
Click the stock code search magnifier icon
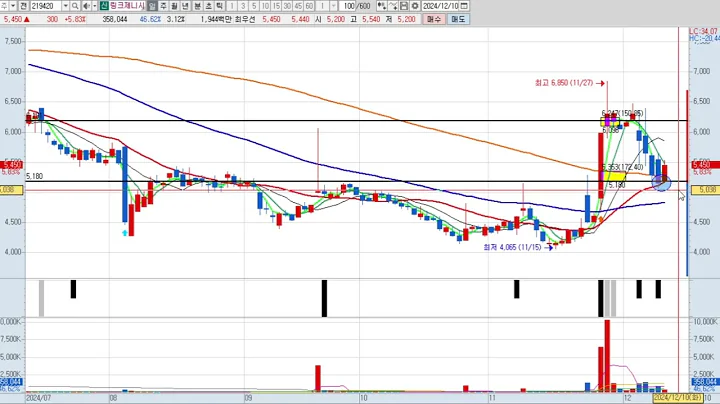point(75,6)
